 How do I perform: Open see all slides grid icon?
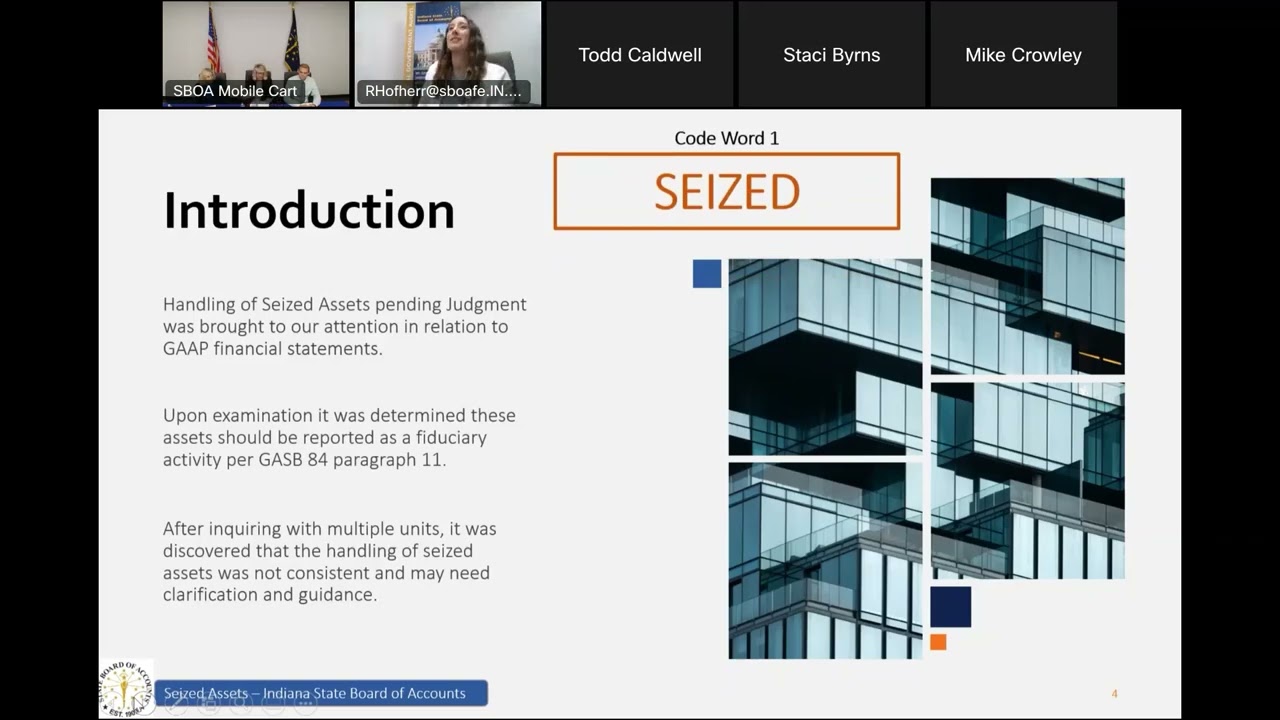point(209,703)
